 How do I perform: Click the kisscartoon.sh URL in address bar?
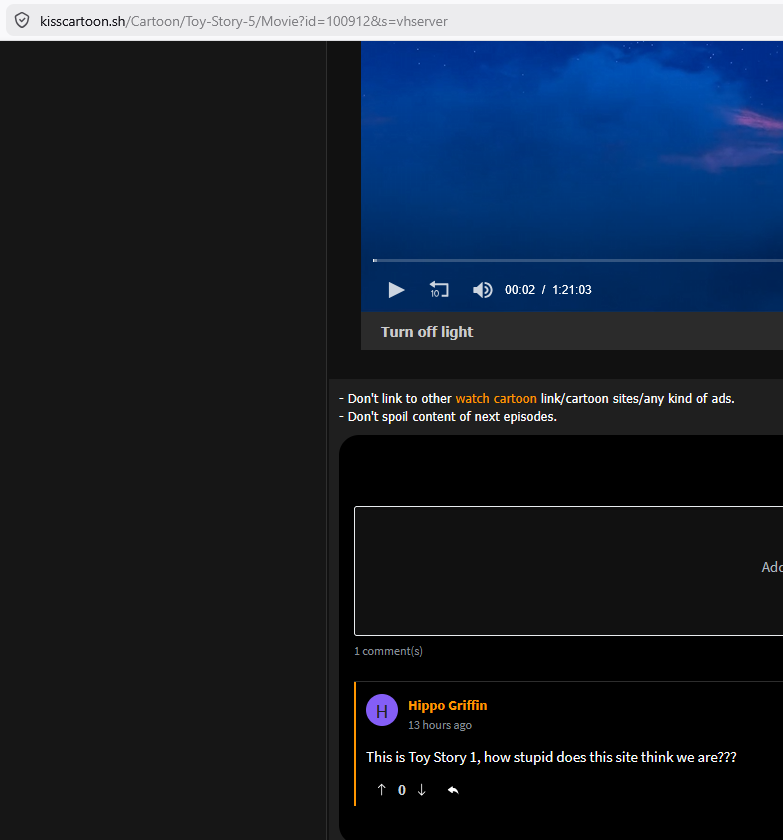pos(244,21)
